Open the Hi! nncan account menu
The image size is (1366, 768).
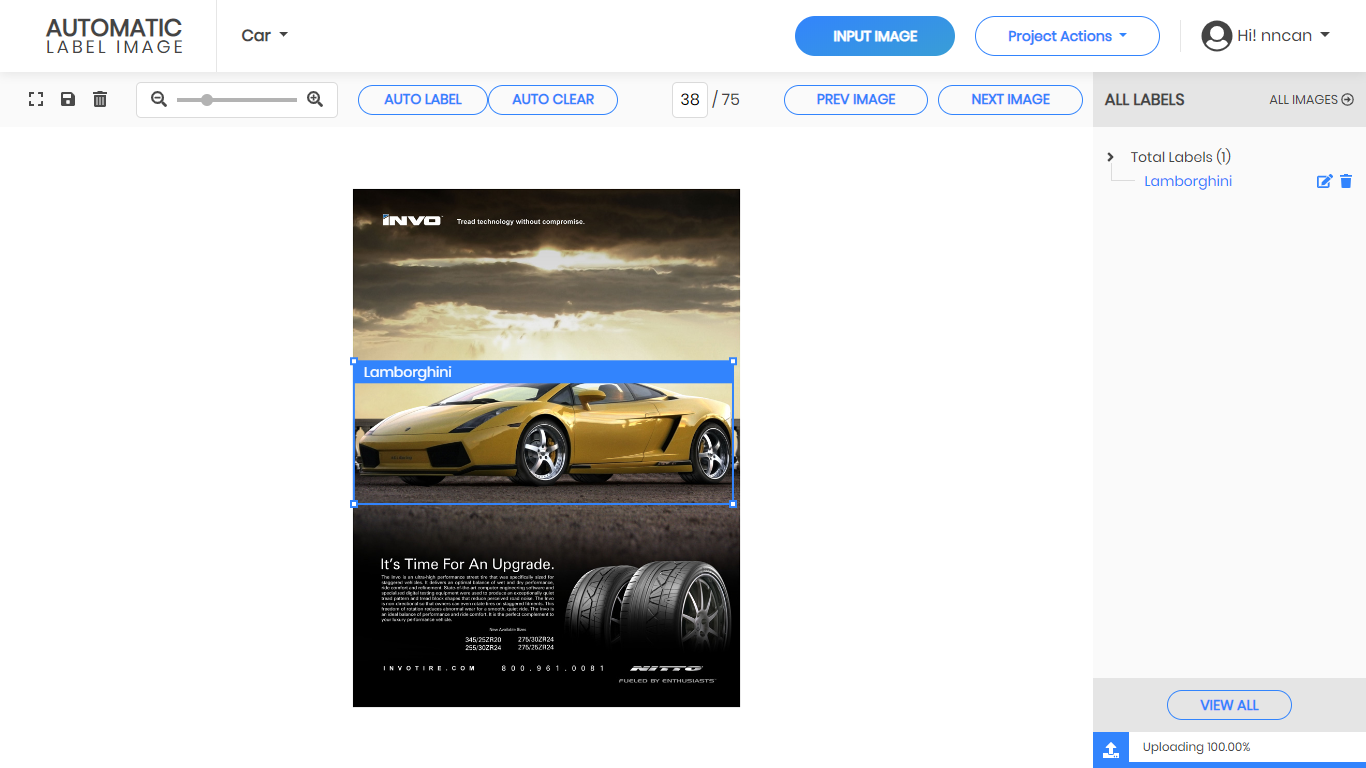(1283, 36)
